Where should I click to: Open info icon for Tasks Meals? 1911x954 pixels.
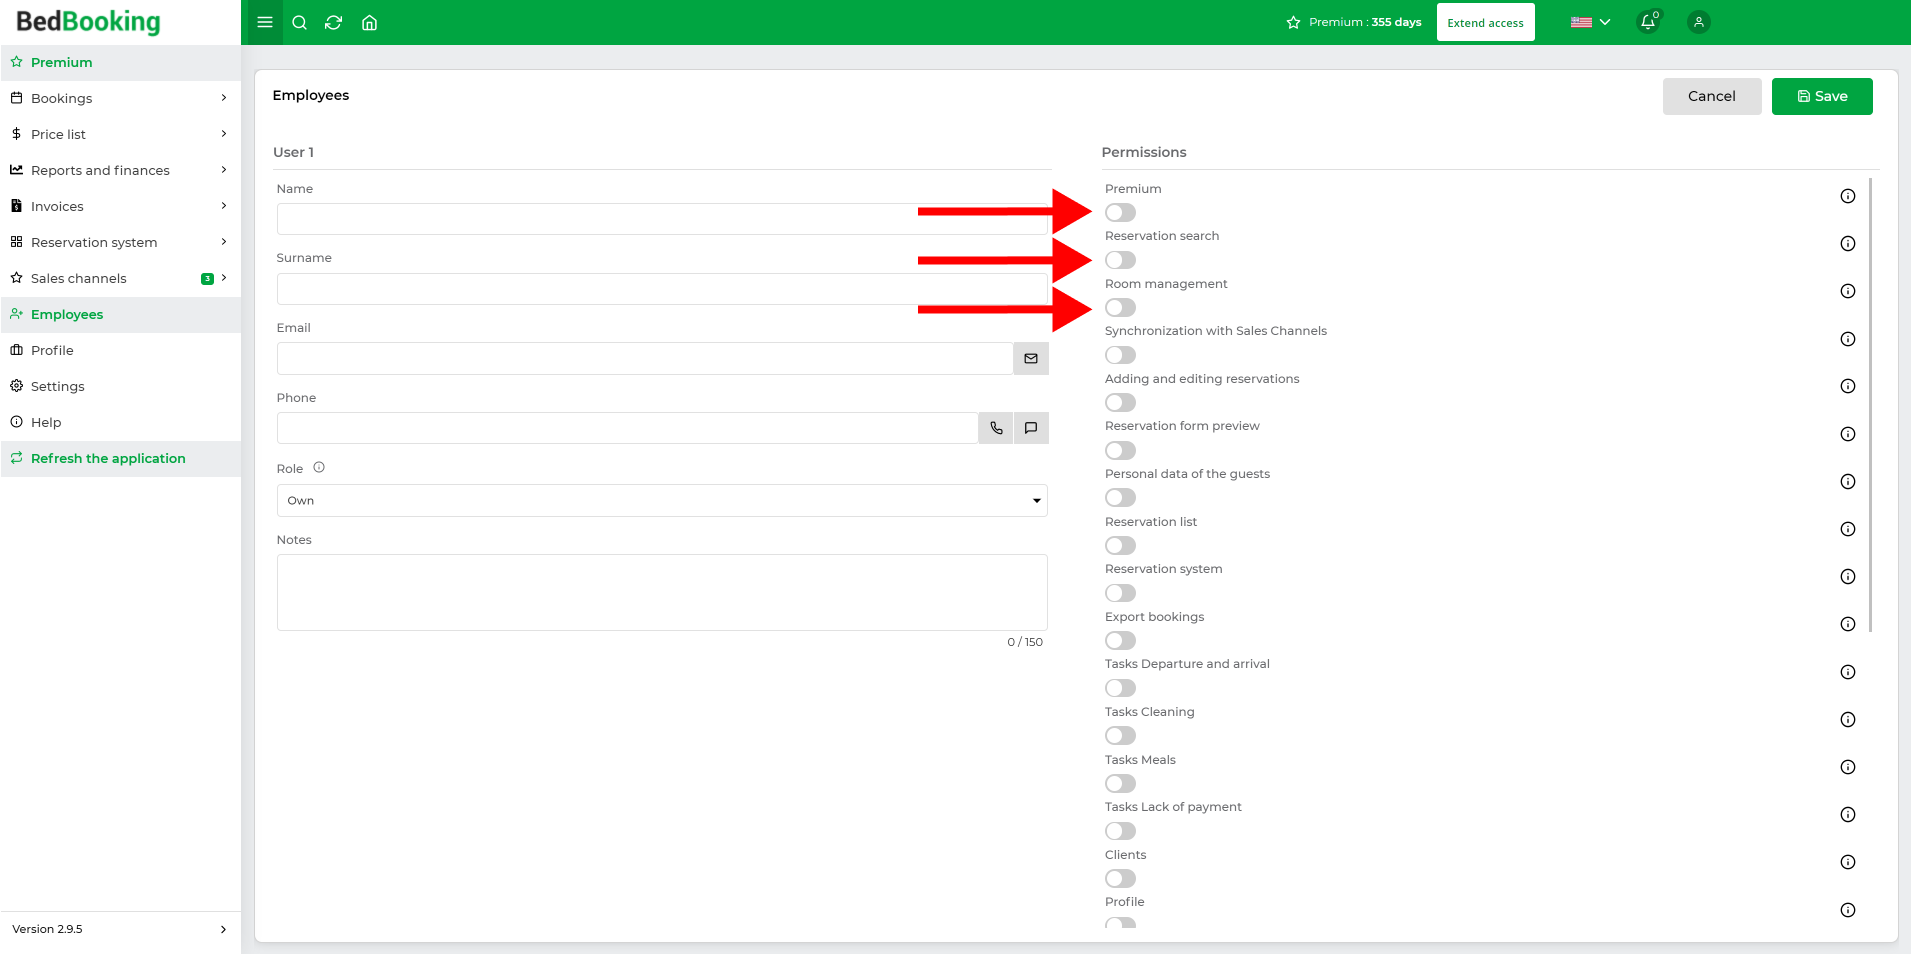(x=1848, y=767)
